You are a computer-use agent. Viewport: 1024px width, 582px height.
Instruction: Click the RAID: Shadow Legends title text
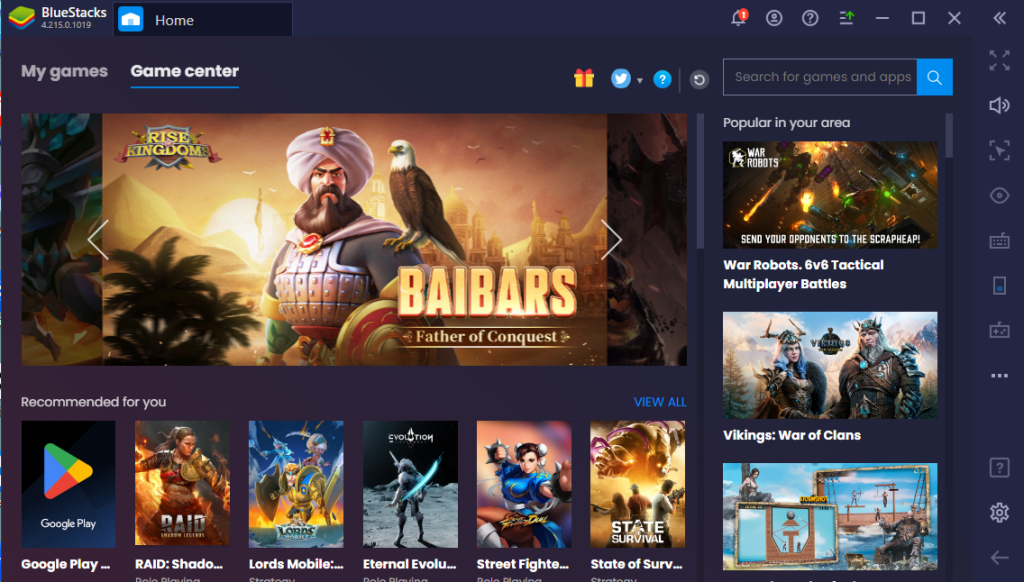179,564
